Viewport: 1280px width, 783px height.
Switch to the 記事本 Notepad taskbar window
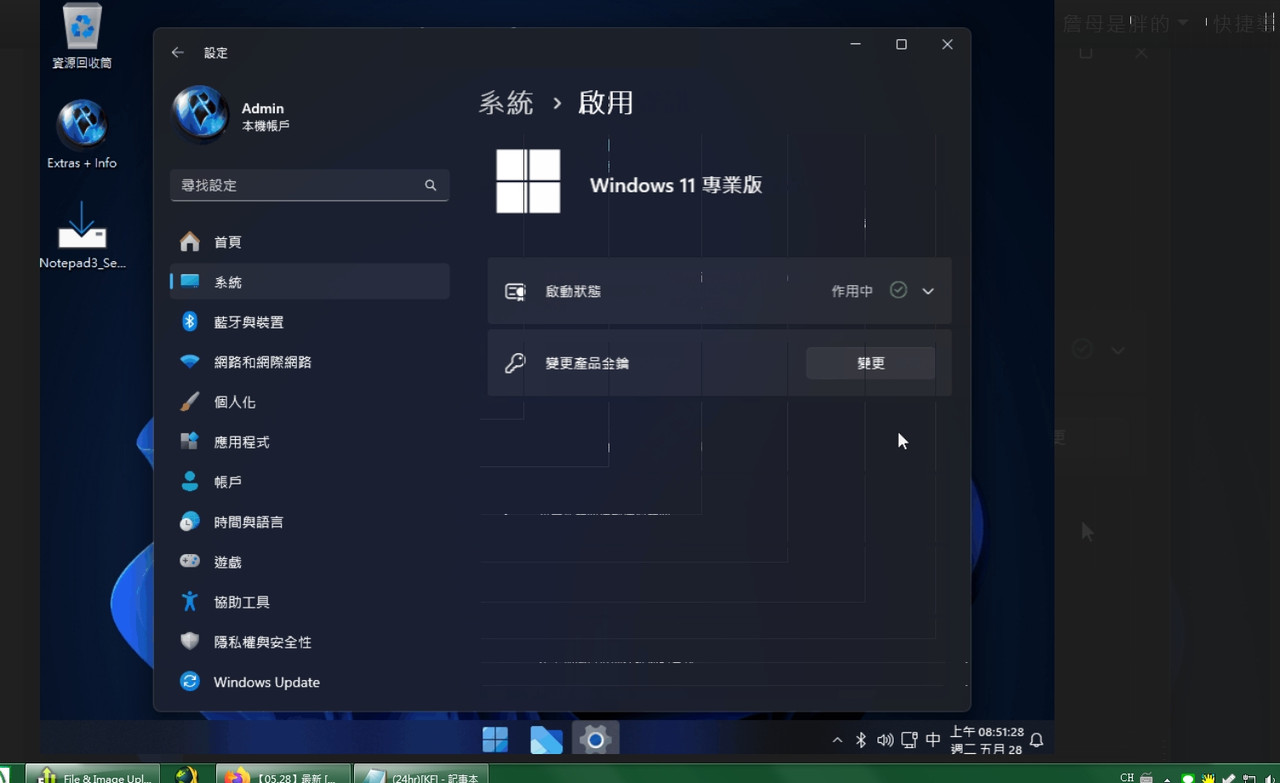click(x=421, y=776)
